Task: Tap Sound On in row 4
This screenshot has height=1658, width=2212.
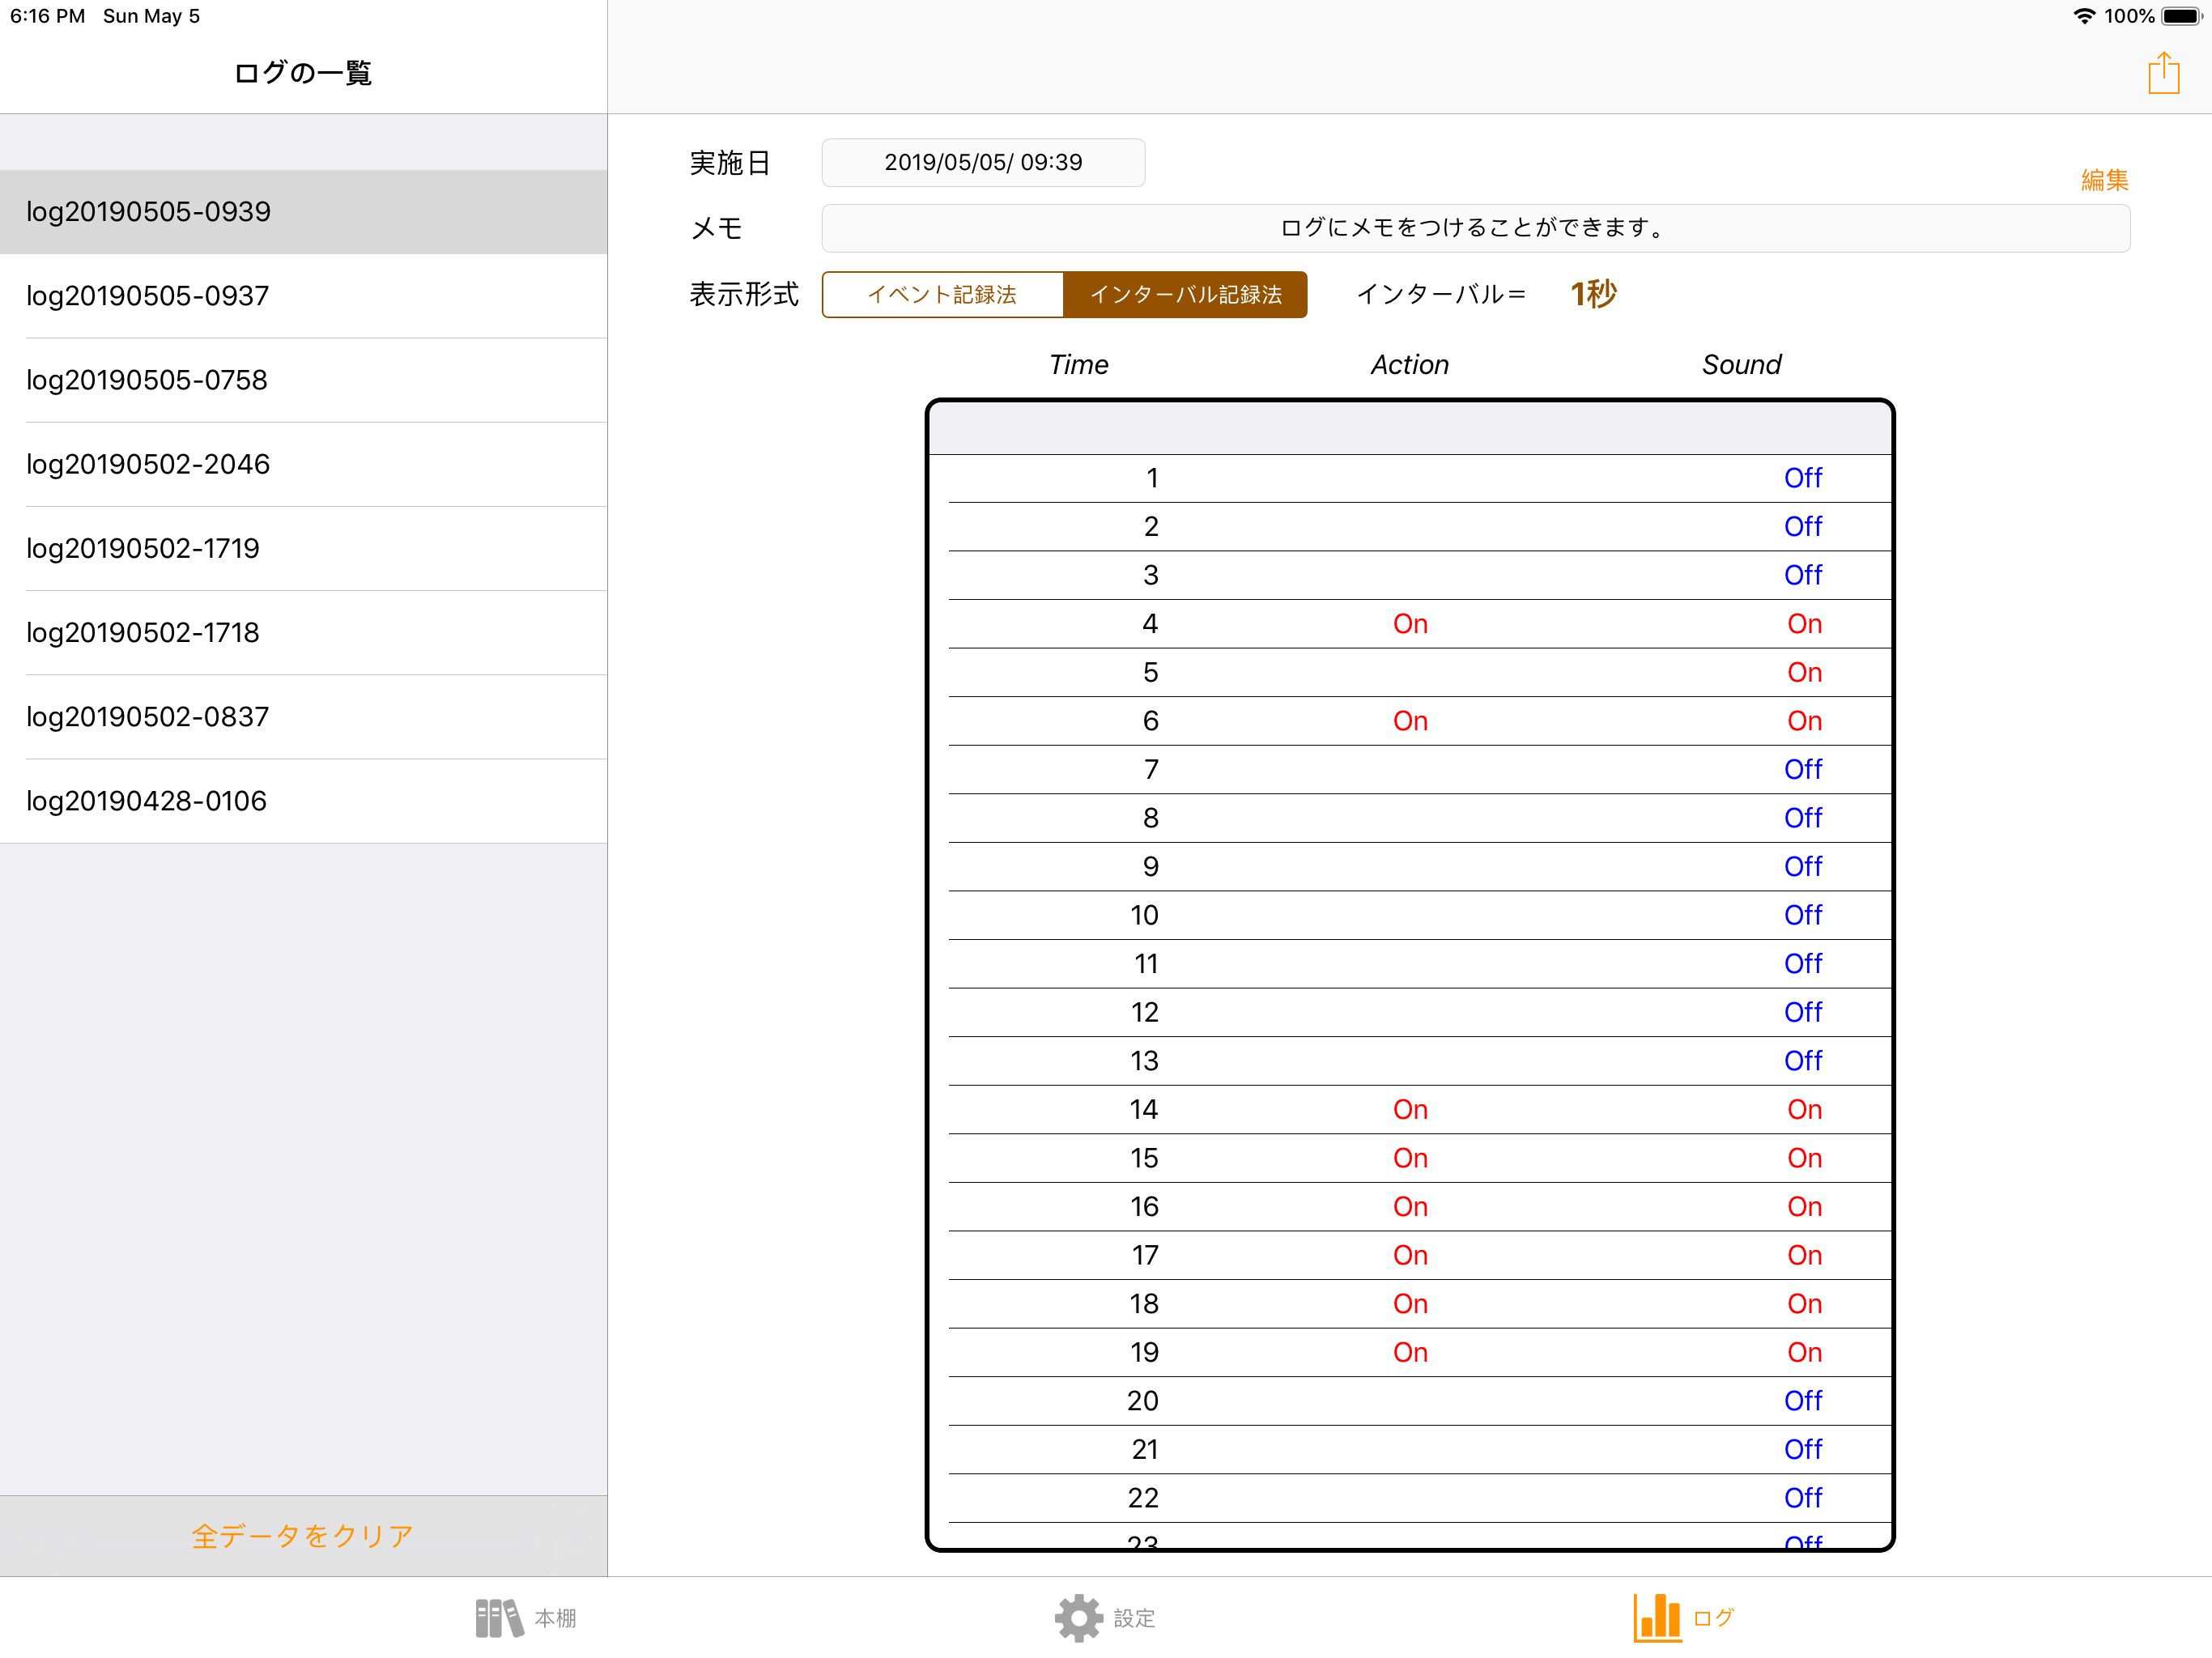Action: tap(1804, 624)
